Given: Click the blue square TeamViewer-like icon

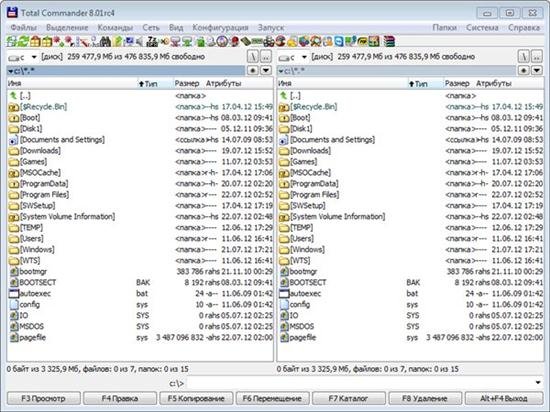Looking at the screenshot, I should click(x=339, y=41).
